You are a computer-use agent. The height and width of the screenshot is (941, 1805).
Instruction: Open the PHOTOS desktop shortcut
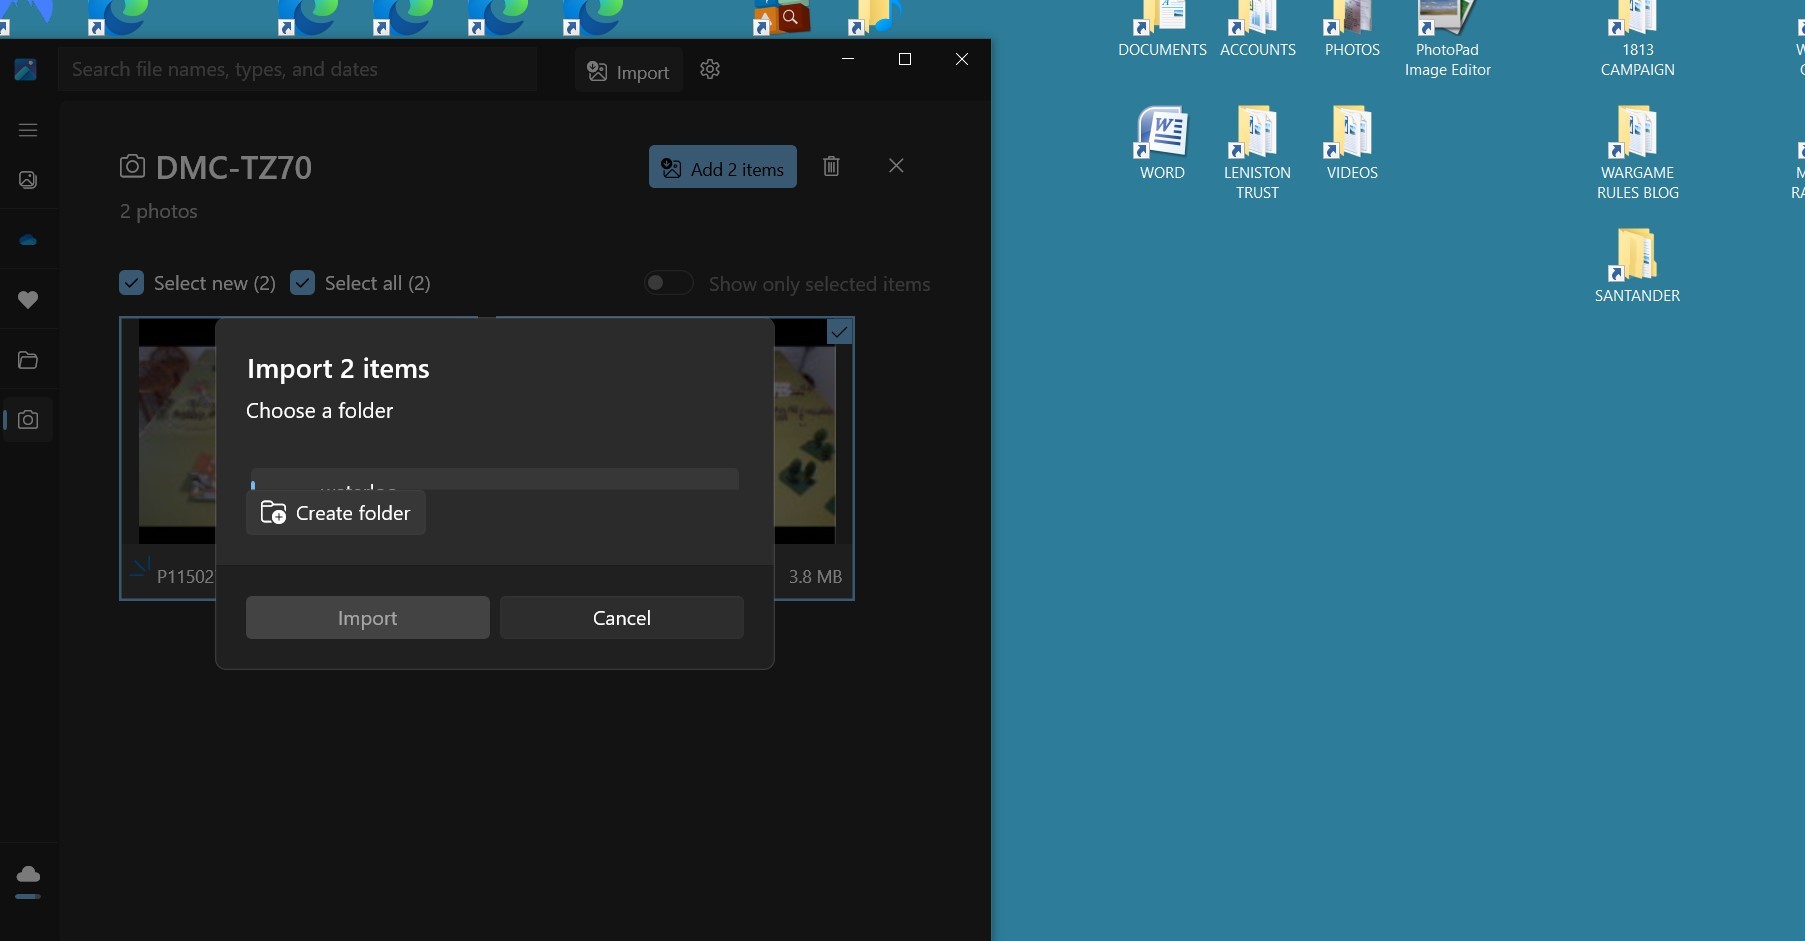[1352, 30]
